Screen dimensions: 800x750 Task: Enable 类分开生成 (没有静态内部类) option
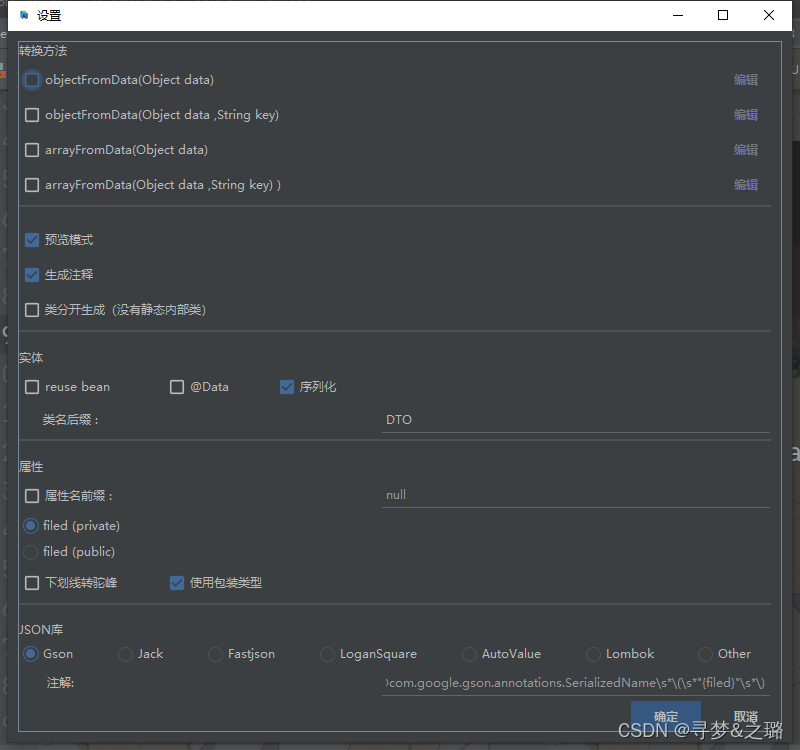point(32,310)
